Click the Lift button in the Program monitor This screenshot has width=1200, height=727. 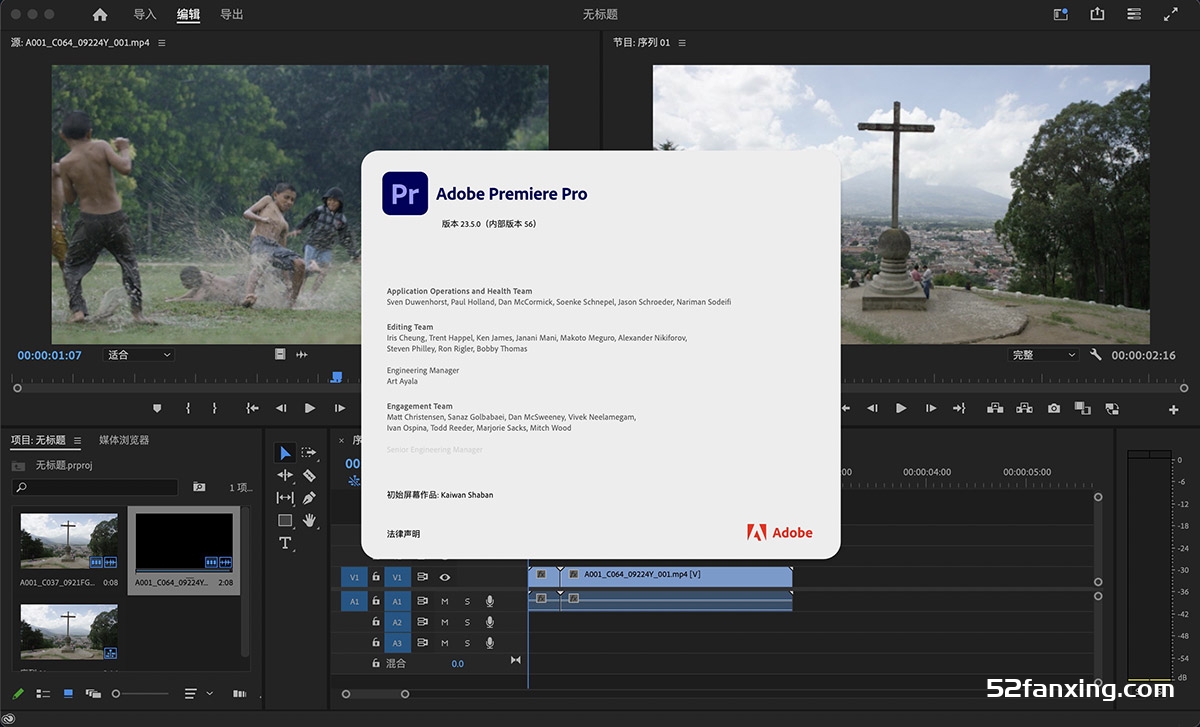(x=995, y=408)
